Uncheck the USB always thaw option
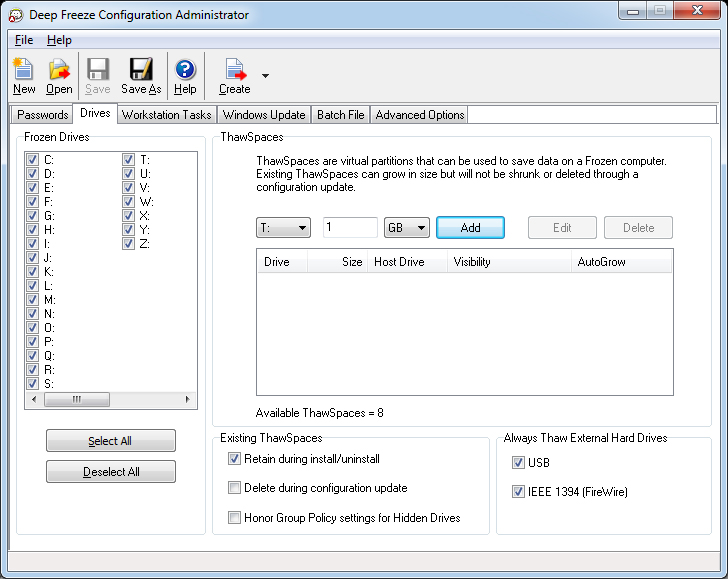This screenshot has height=579, width=728. pyautogui.click(x=518, y=462)
